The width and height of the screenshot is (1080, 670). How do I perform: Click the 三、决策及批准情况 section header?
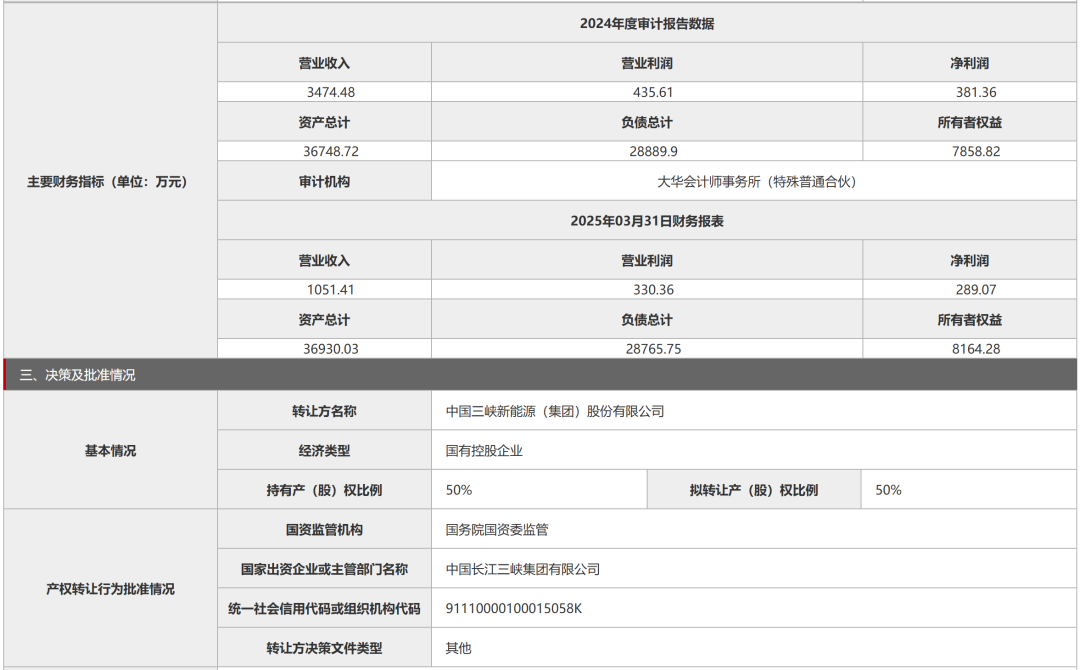click(x=78, y=376)
